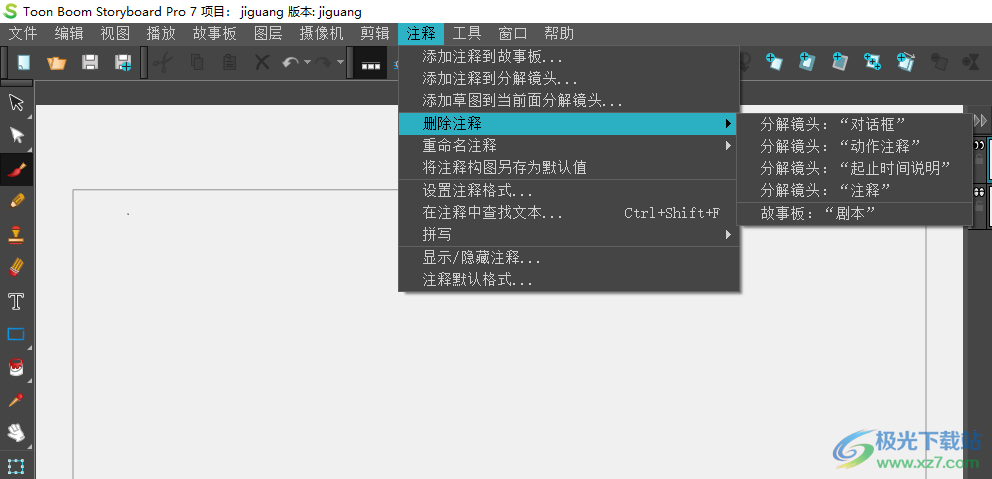992x479 pixels.
Task: Click the second new panel icon, dark-backed
Action: tap(807, 61)
